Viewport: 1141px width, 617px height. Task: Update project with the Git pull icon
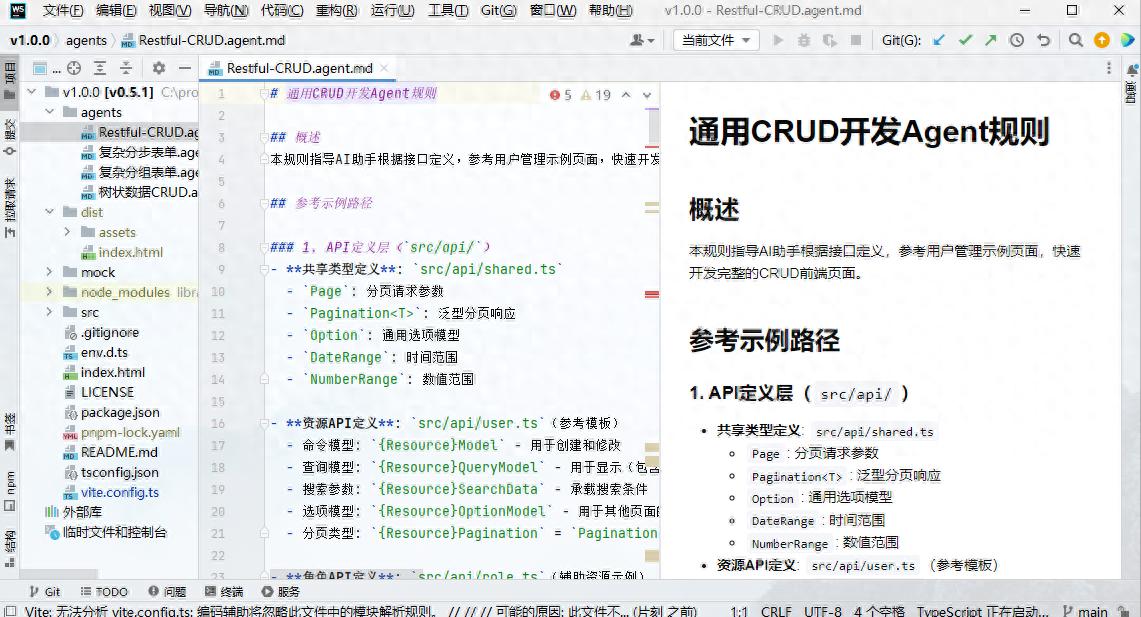tap(939, 39)
